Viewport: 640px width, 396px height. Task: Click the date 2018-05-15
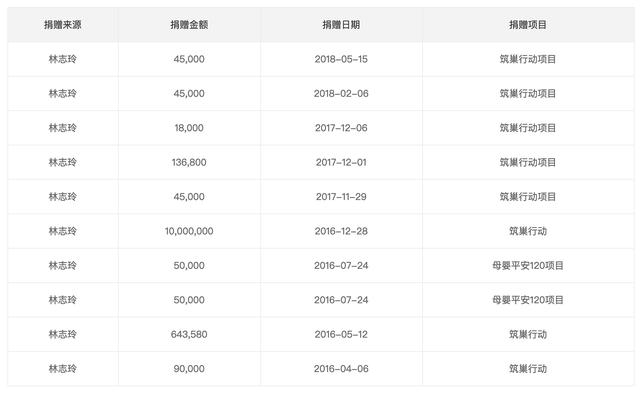341,59
